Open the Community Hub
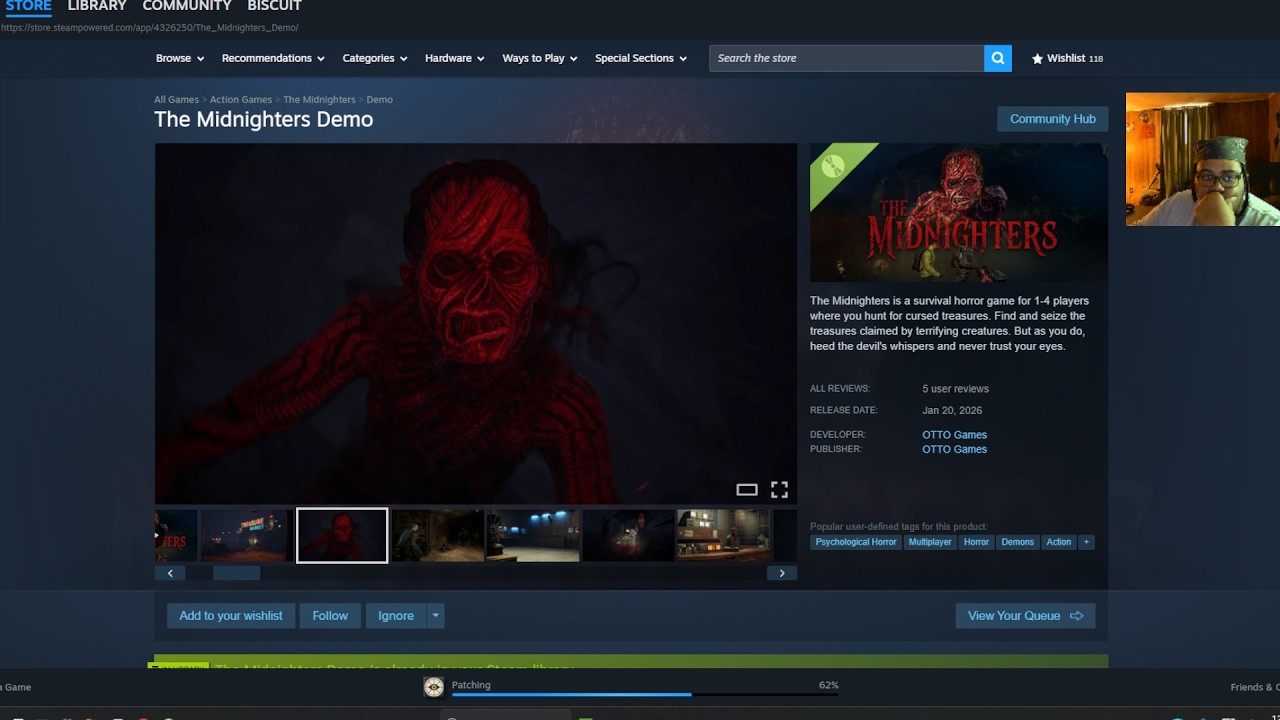The image size is (1280, 720). 1053,119
